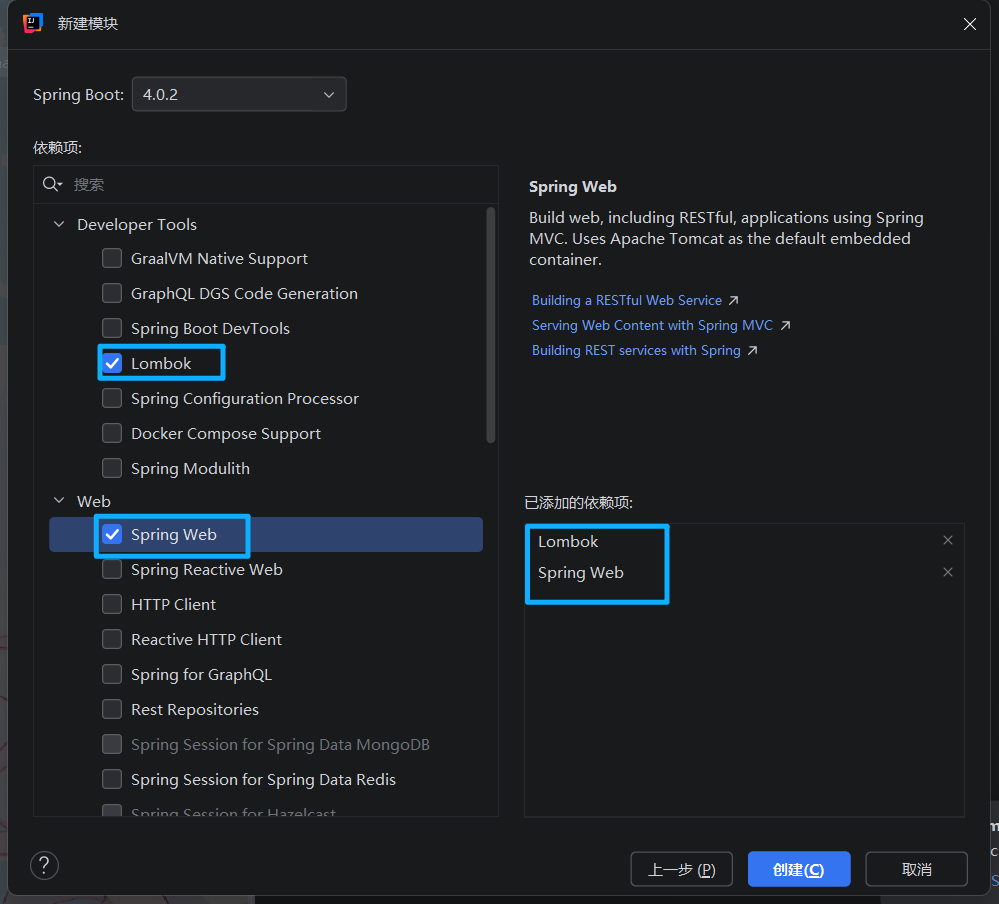
Task: Check Spring Session for Spring Data MongoDB
Action: pyautogui.click(x=112, y=745)
